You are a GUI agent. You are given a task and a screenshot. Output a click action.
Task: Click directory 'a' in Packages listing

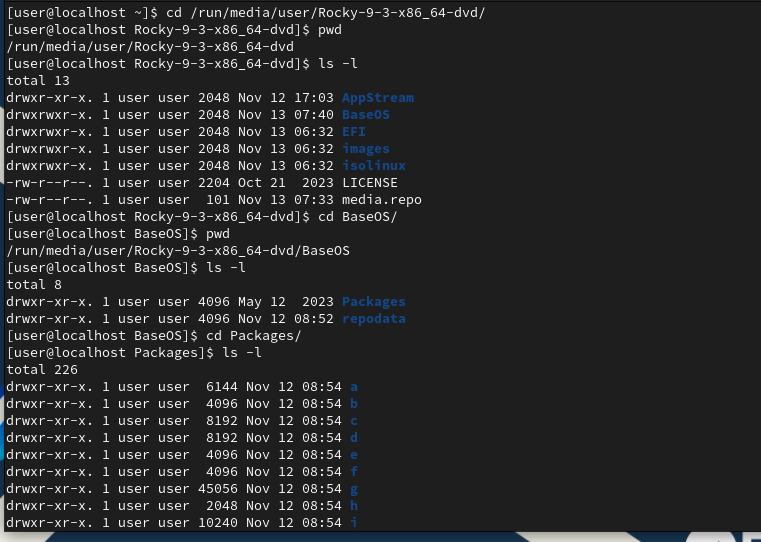coord(354,387)
